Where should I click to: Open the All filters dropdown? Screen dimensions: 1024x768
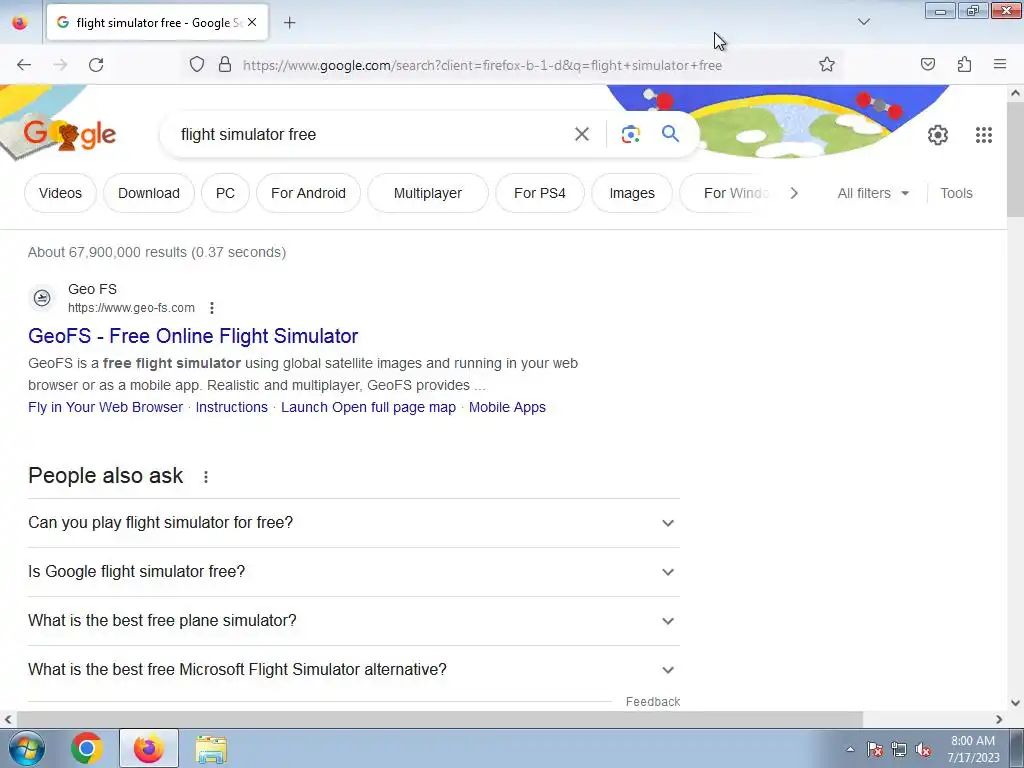pyautogui.click(x=873, y=193)
